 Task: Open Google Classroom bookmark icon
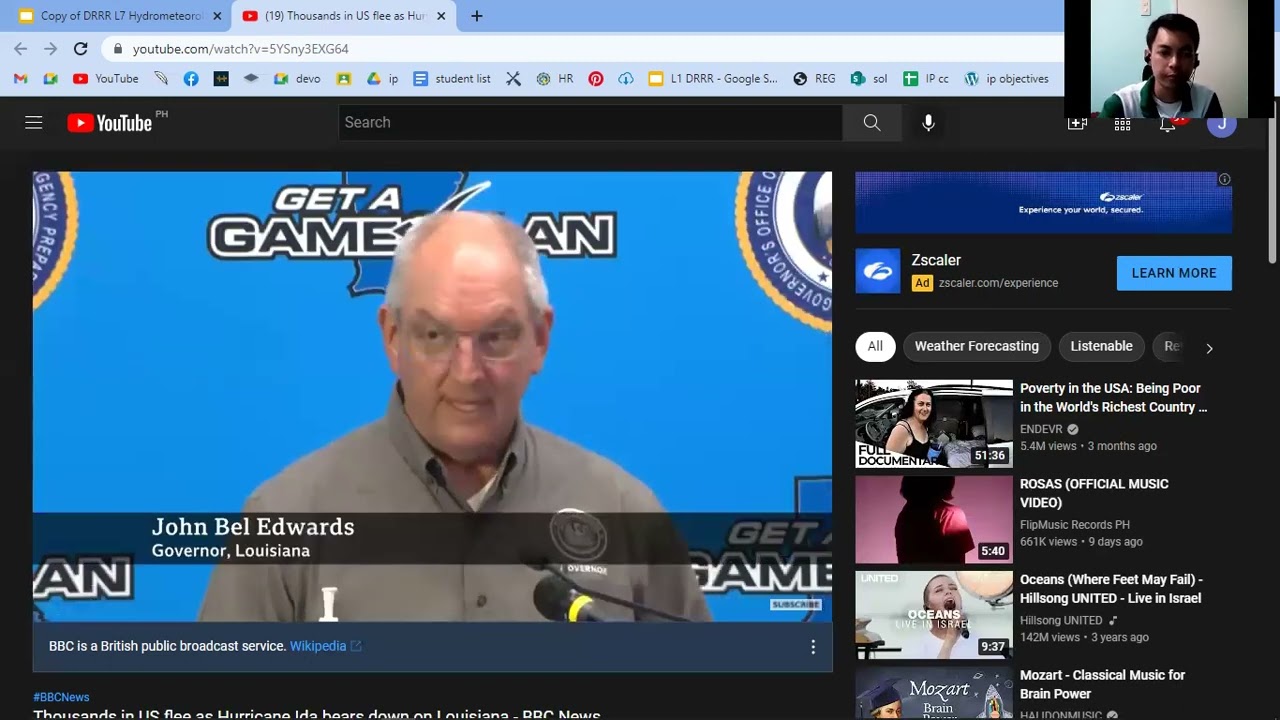click(x=344, y=78)
